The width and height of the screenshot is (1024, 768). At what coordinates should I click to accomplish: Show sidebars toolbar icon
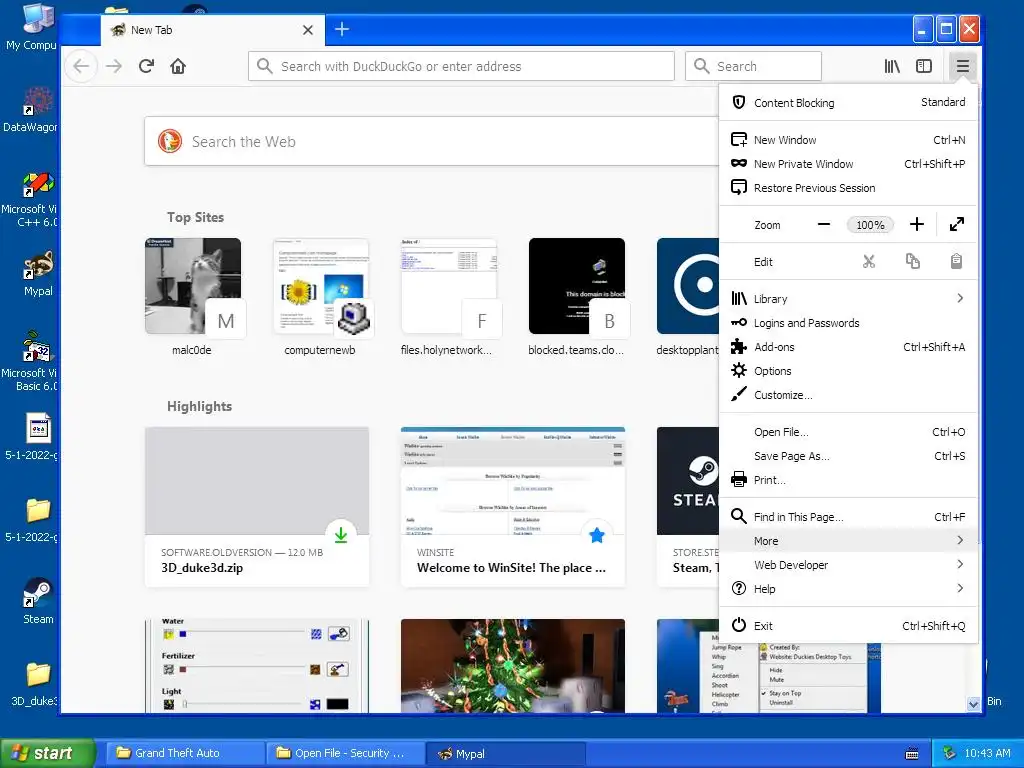pos(923,66)
